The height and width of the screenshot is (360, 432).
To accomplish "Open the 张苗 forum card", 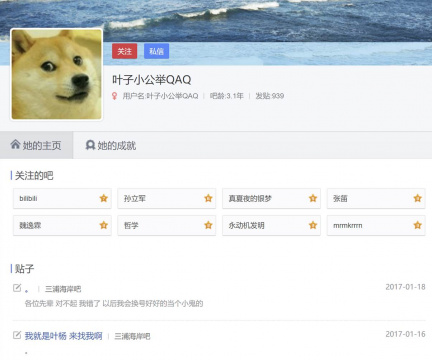I will pos(376,198).
